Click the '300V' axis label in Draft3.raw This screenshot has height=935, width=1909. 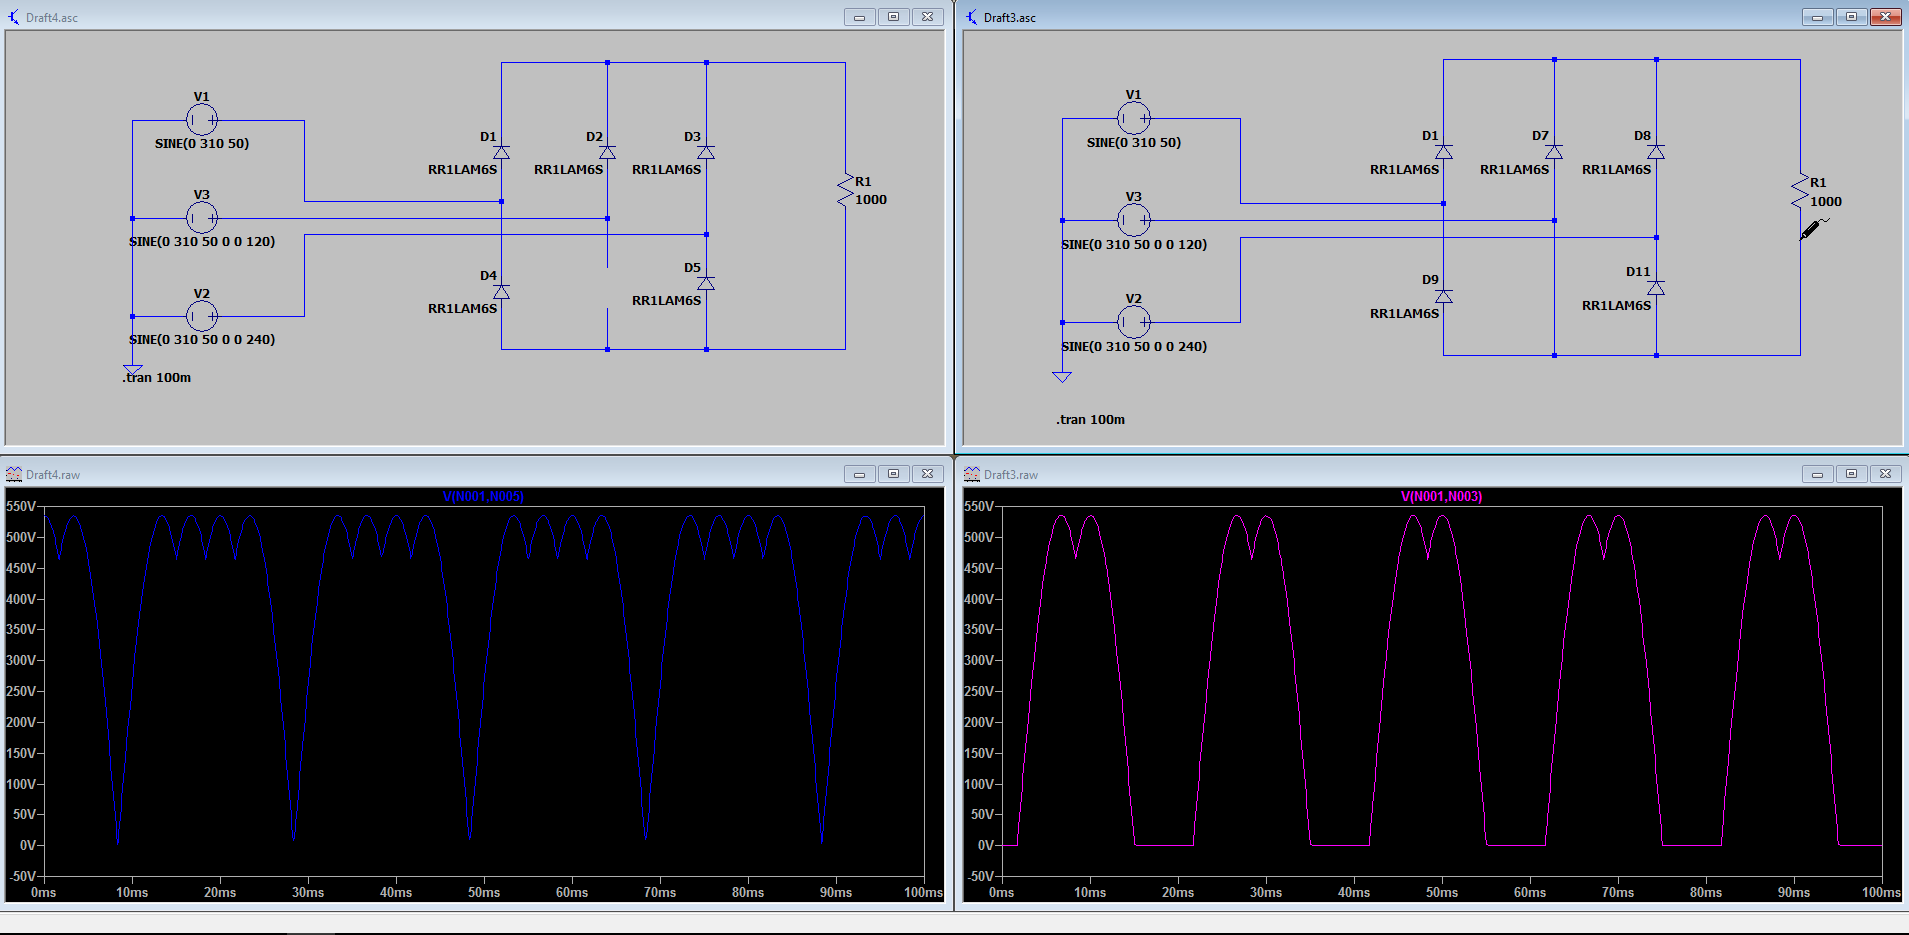tap(979, 661)
